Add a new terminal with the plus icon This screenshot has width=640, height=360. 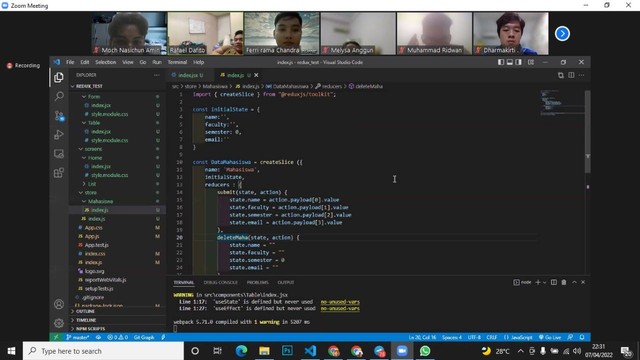(x=538, y=282)
